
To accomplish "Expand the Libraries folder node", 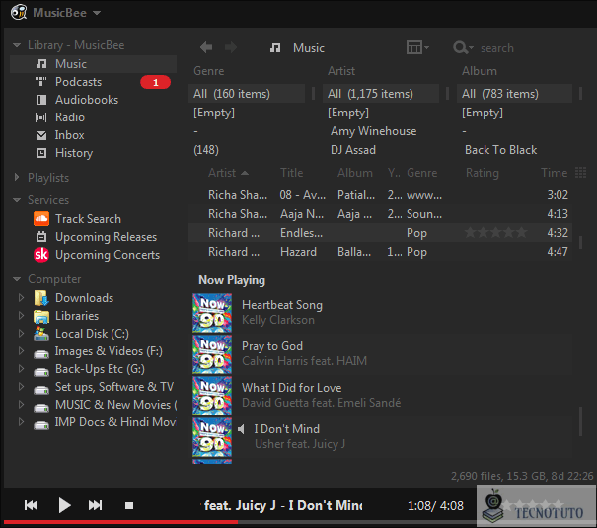I will (21, 315).
